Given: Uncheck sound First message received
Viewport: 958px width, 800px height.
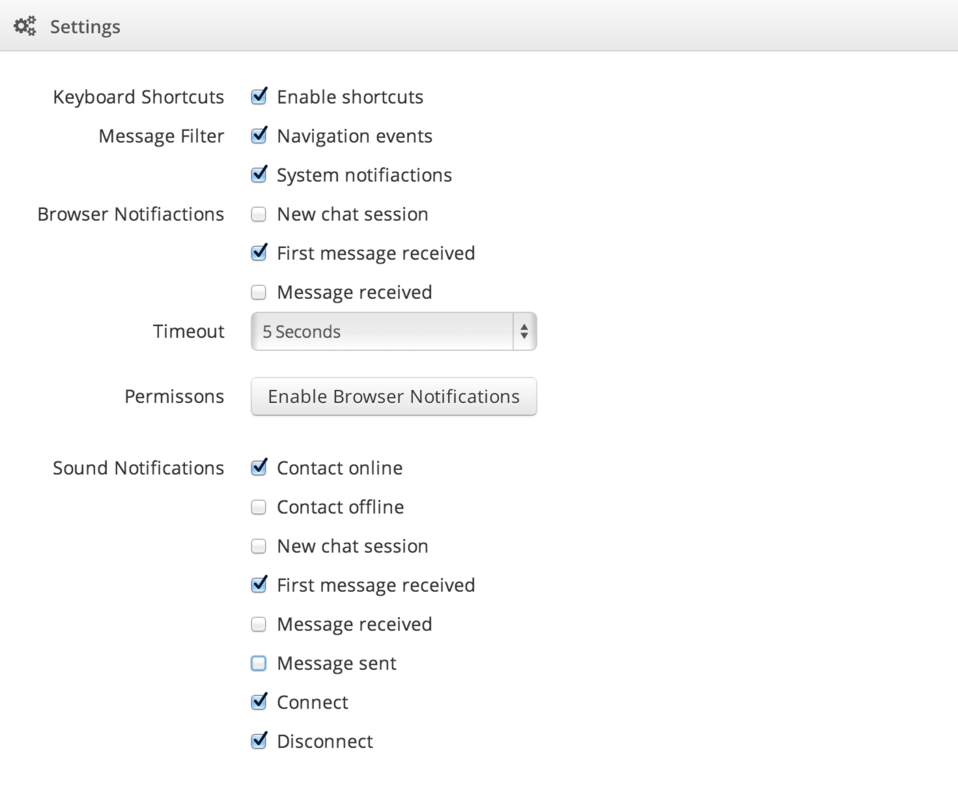Looking at the screenshot, I should tap(259, 585).
